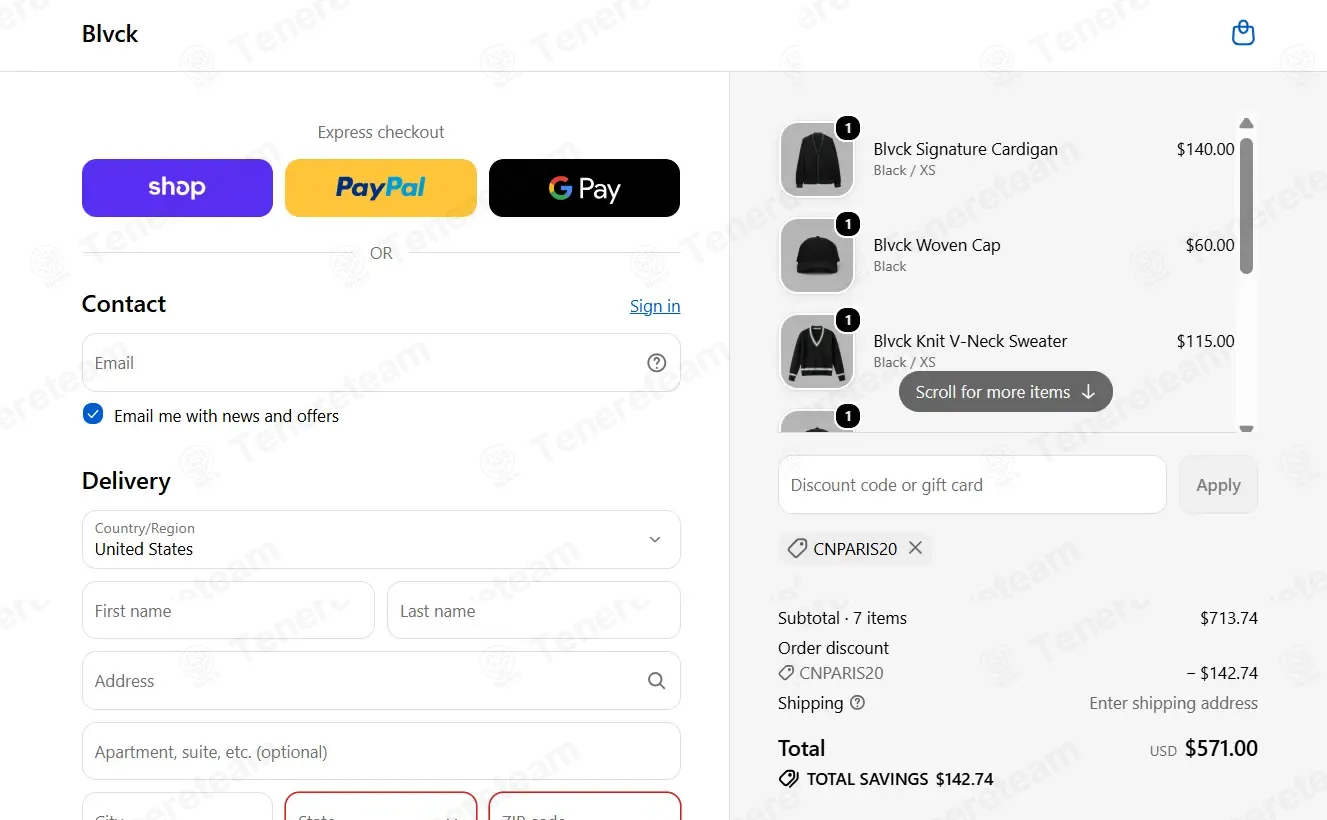Click the Blvck Signature Cardigan product name
The image size is (1327, 820).
[x=965, y=149]
